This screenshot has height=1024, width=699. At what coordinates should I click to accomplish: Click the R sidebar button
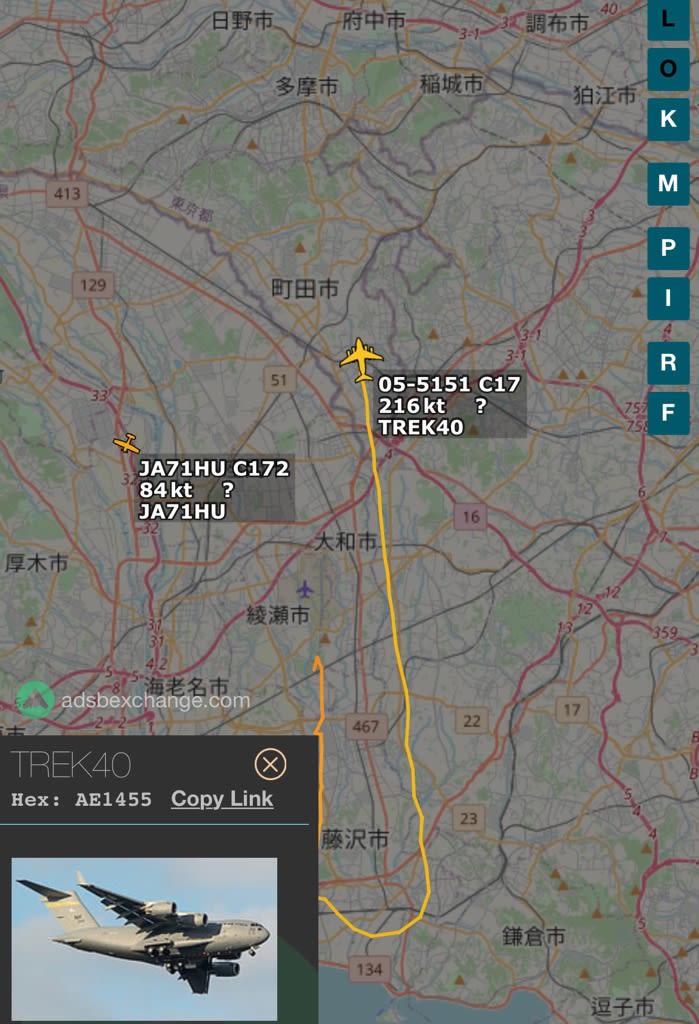click(x=668, y=362)
